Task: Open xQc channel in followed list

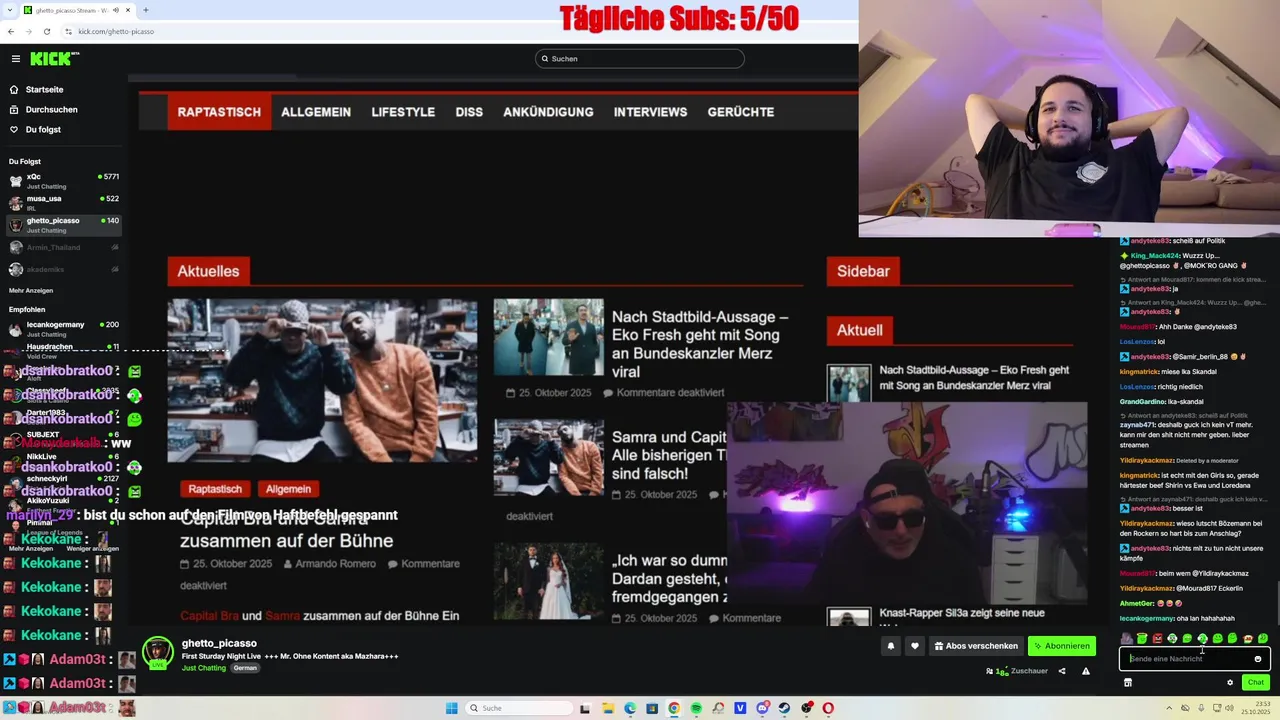Action: pyautogui.click(x=62, y=181)
